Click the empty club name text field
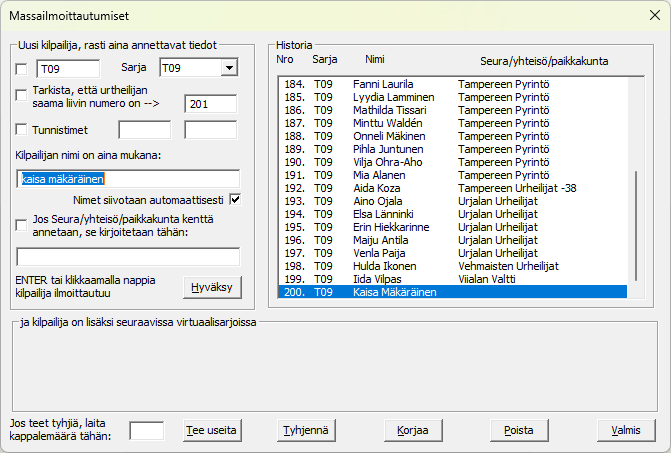671x453 pixels. coord(128,257)
